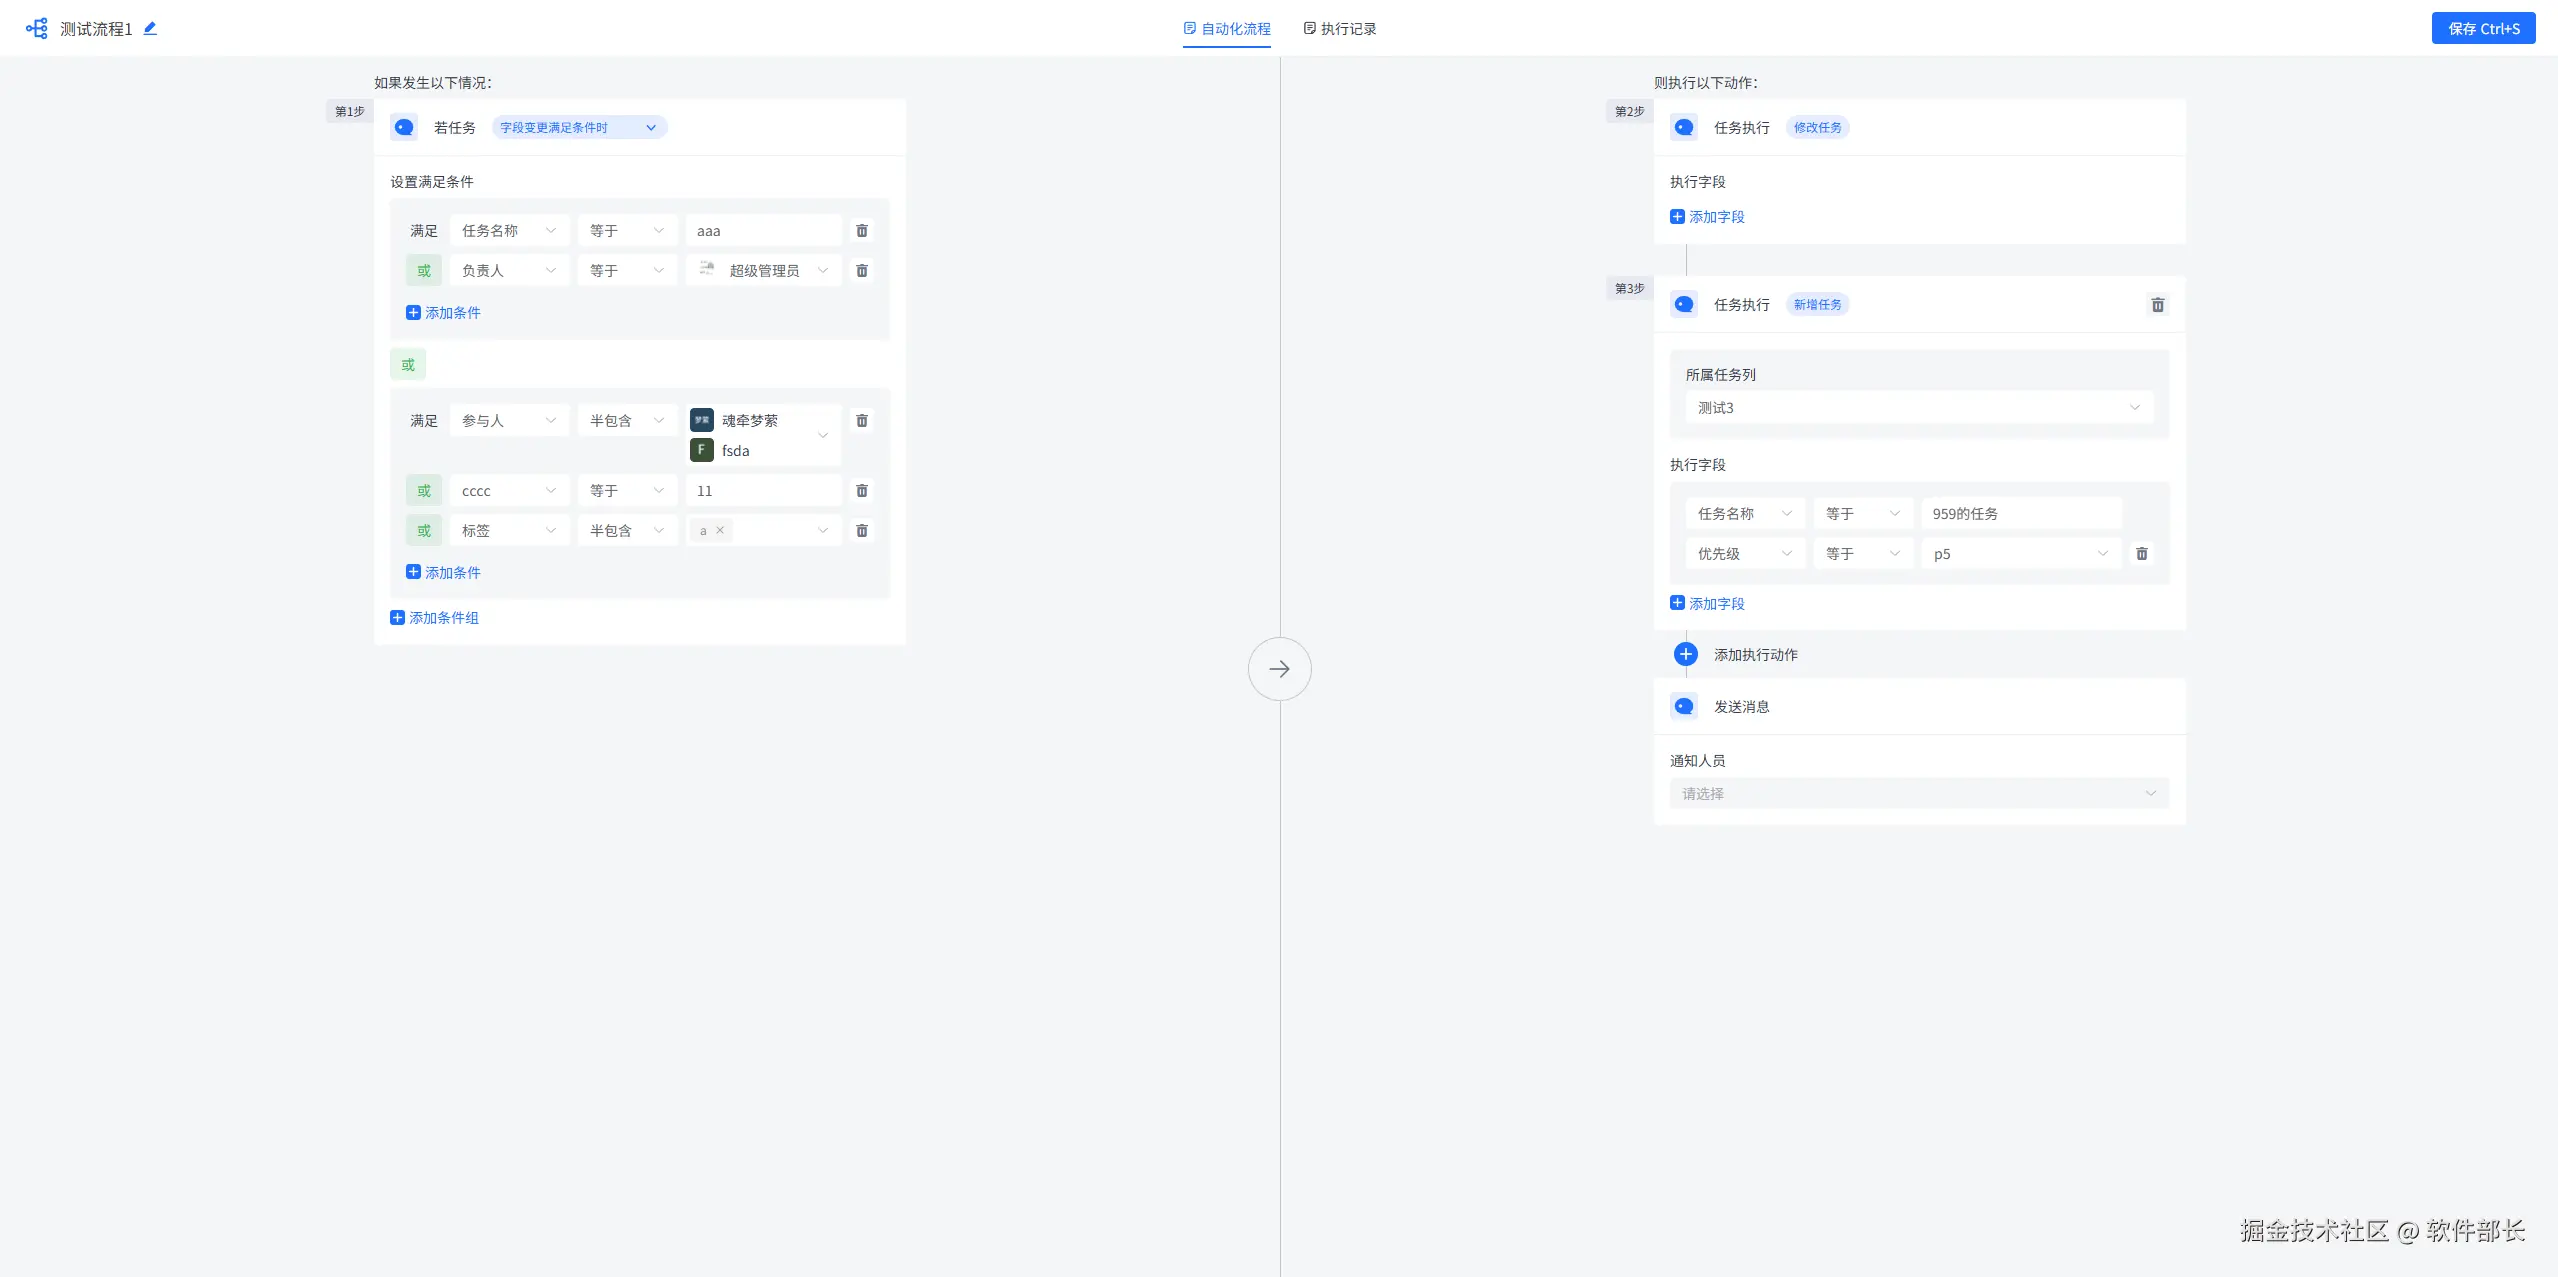
Task: Remove the 'a' tag chip with x
Action: click(x=720, y=531)
